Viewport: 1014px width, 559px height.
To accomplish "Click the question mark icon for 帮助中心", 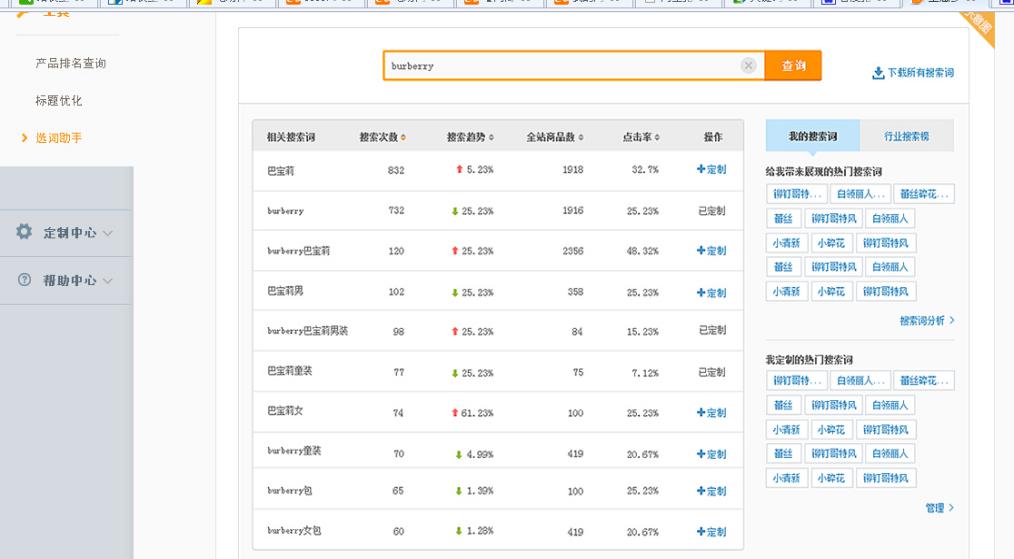I will (x=26, y=280).
